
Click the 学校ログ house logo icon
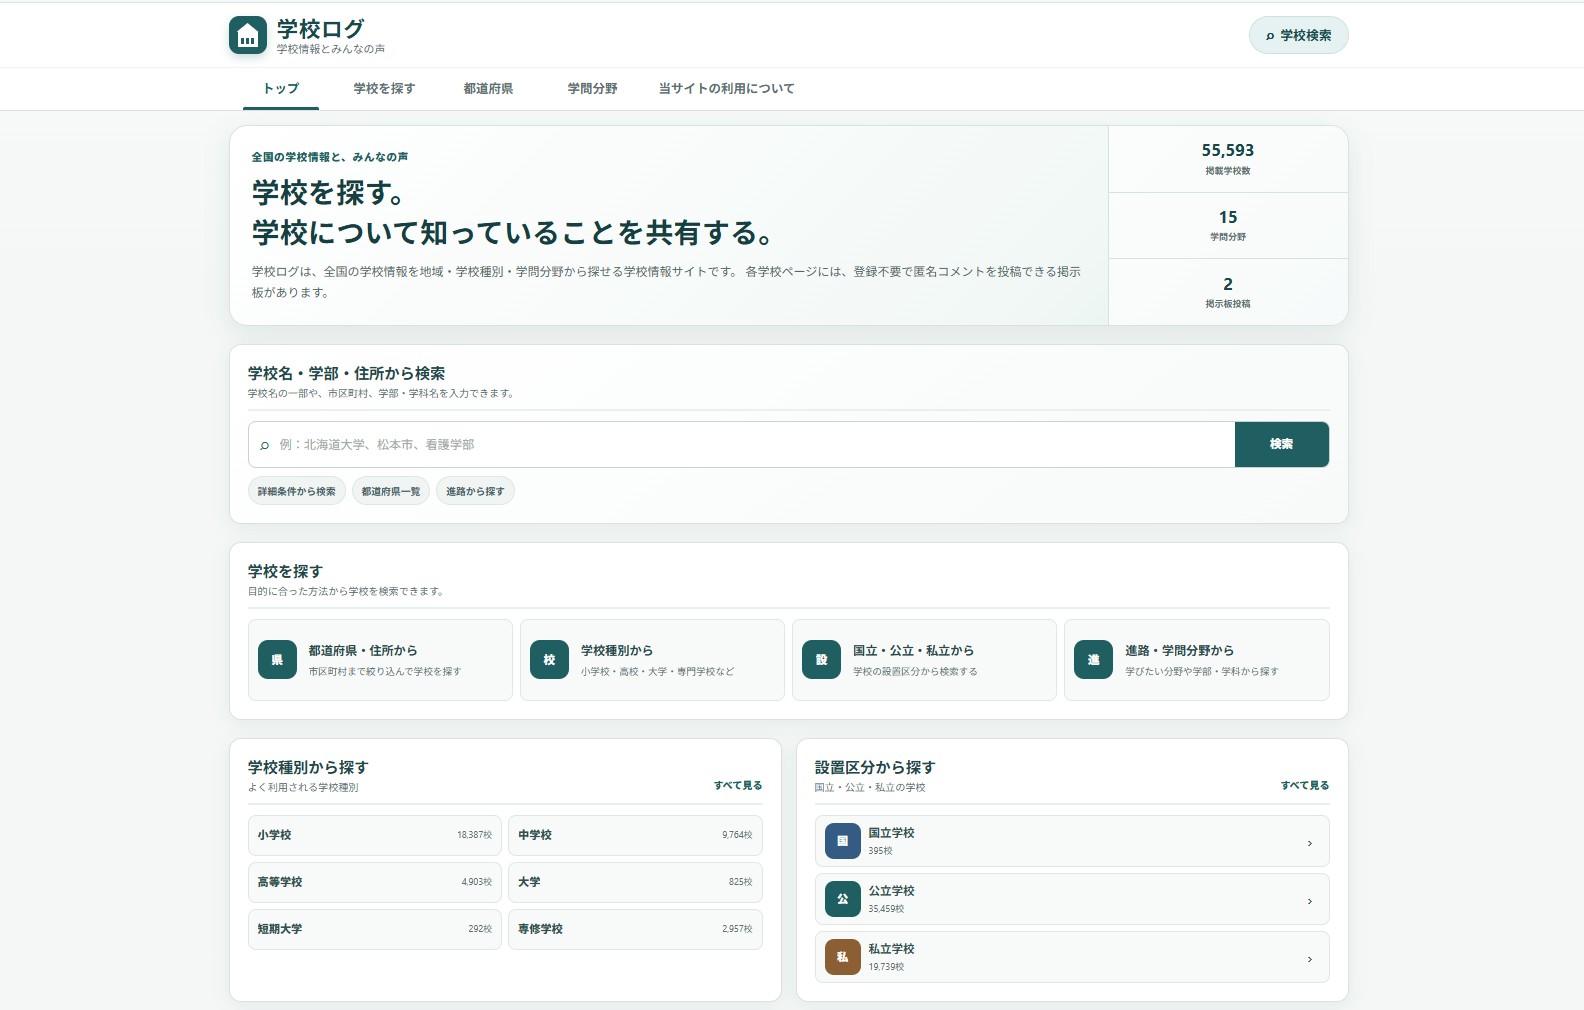coord(248,35)
